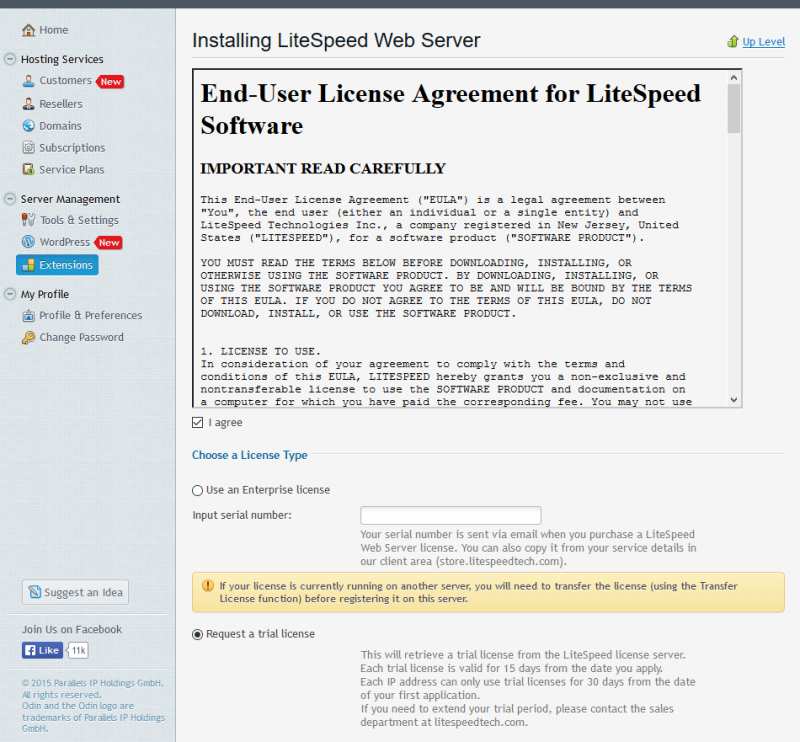Click the Choose a License Type heading
800x742 pixels.
tap(249, 455)
